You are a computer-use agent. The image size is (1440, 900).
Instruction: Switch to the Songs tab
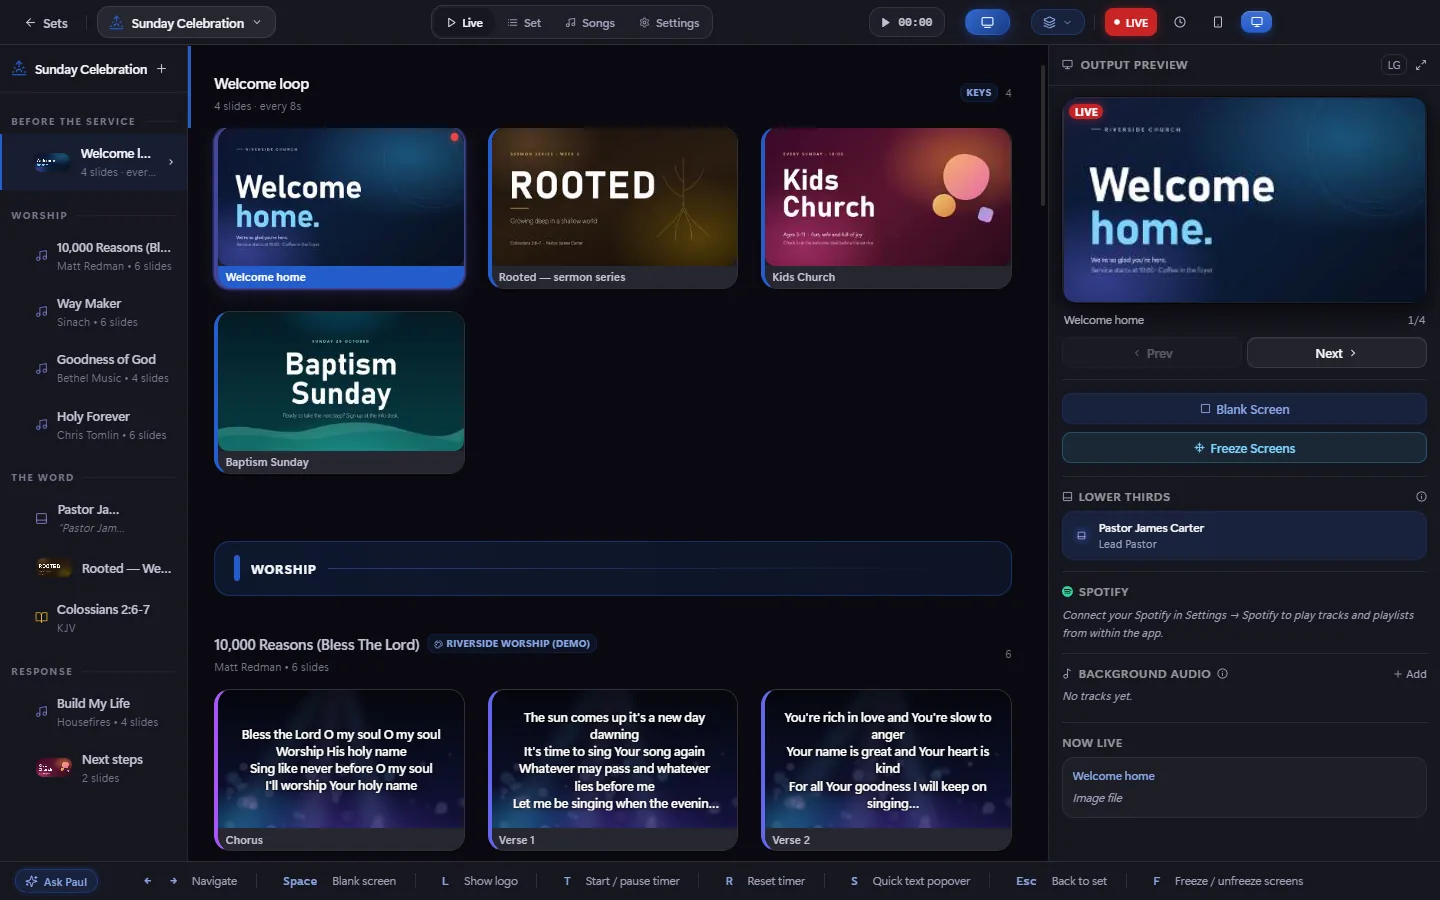[590, 23]
